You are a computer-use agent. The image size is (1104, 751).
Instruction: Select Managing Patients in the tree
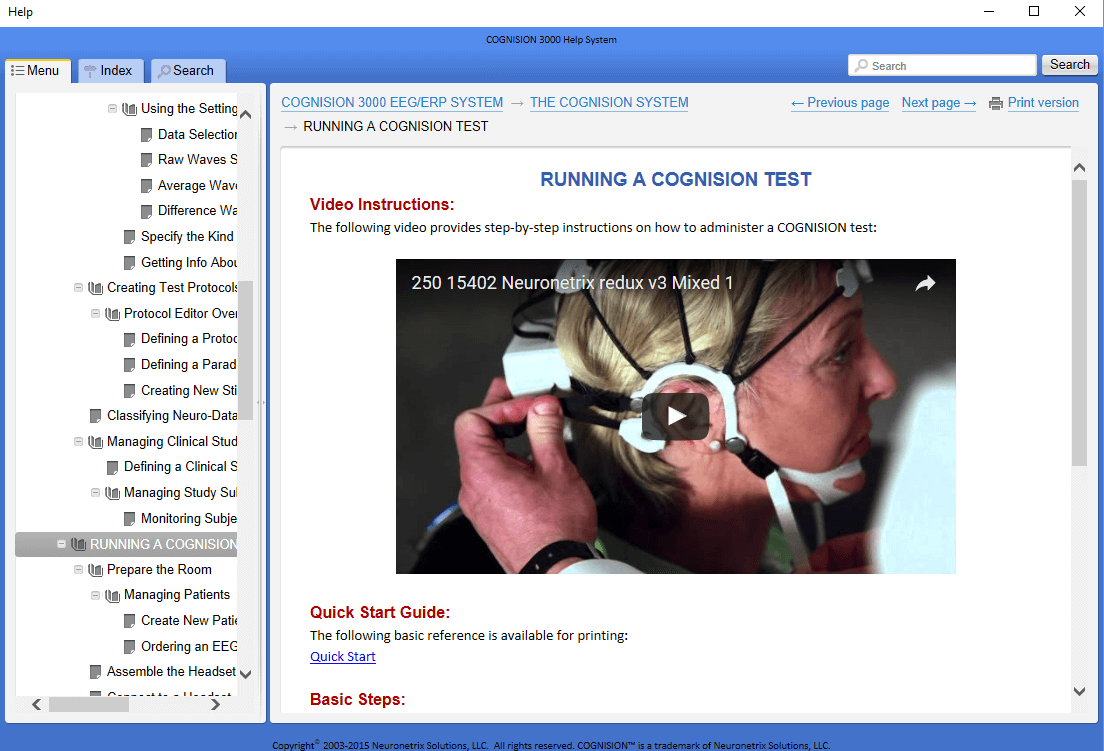[x=177, y=595]
